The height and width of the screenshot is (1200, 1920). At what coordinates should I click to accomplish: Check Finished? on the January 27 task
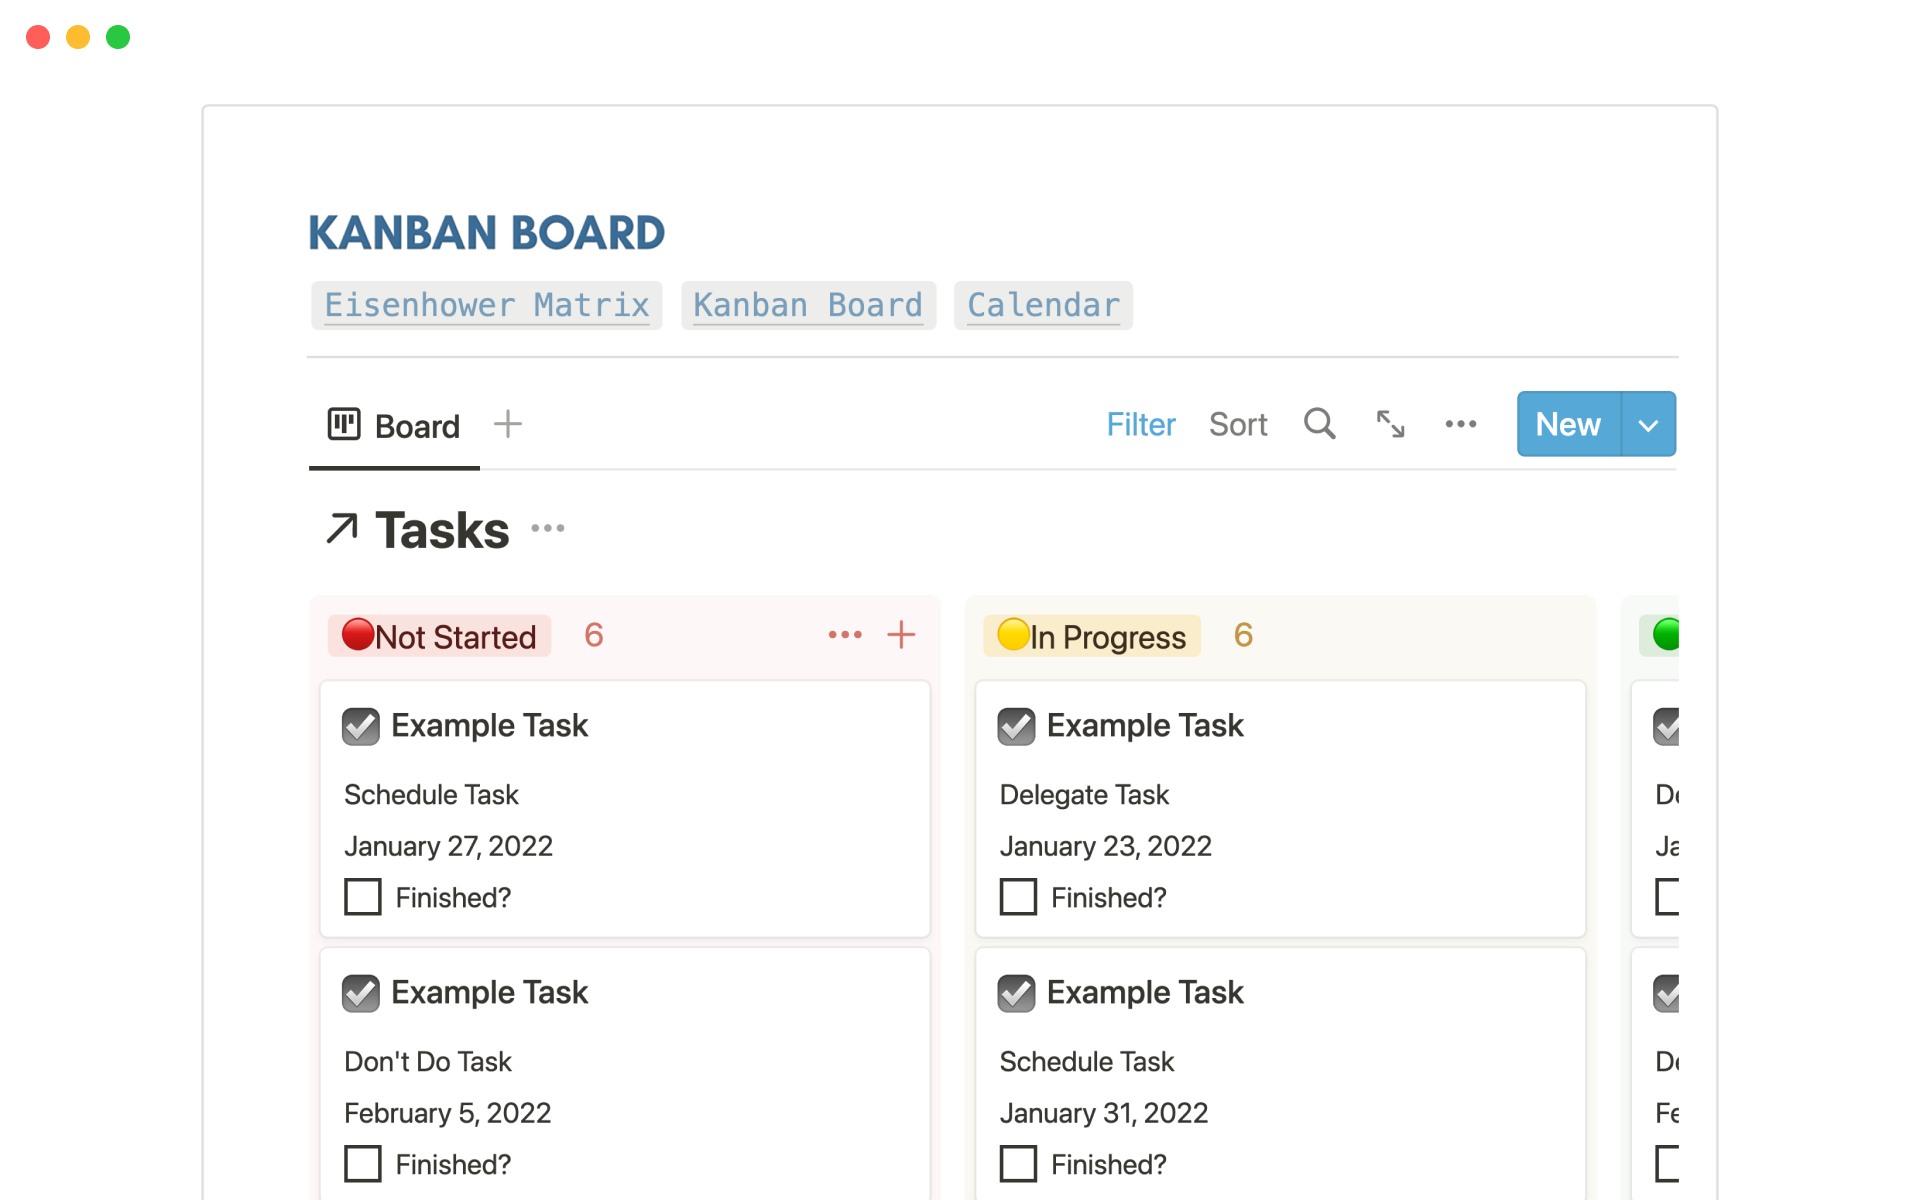[363, 897]
